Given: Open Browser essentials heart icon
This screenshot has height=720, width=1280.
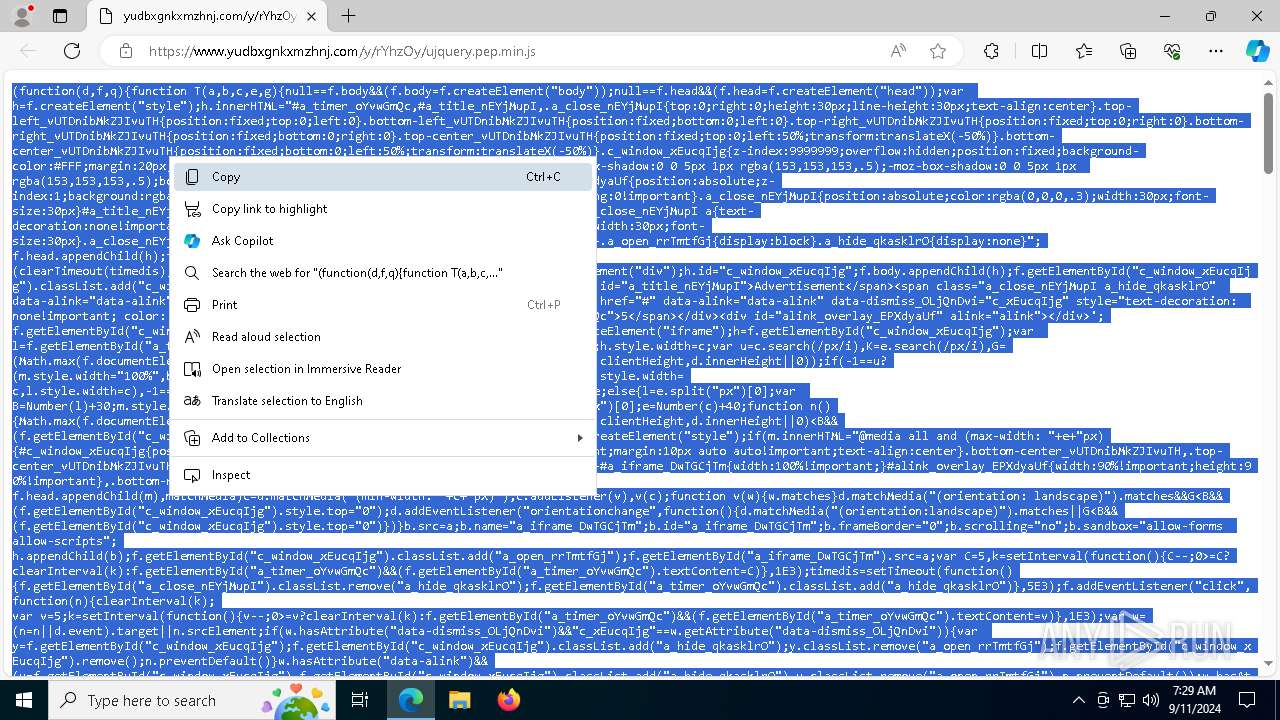Looking at the screenshot, I should [1172, 51].
